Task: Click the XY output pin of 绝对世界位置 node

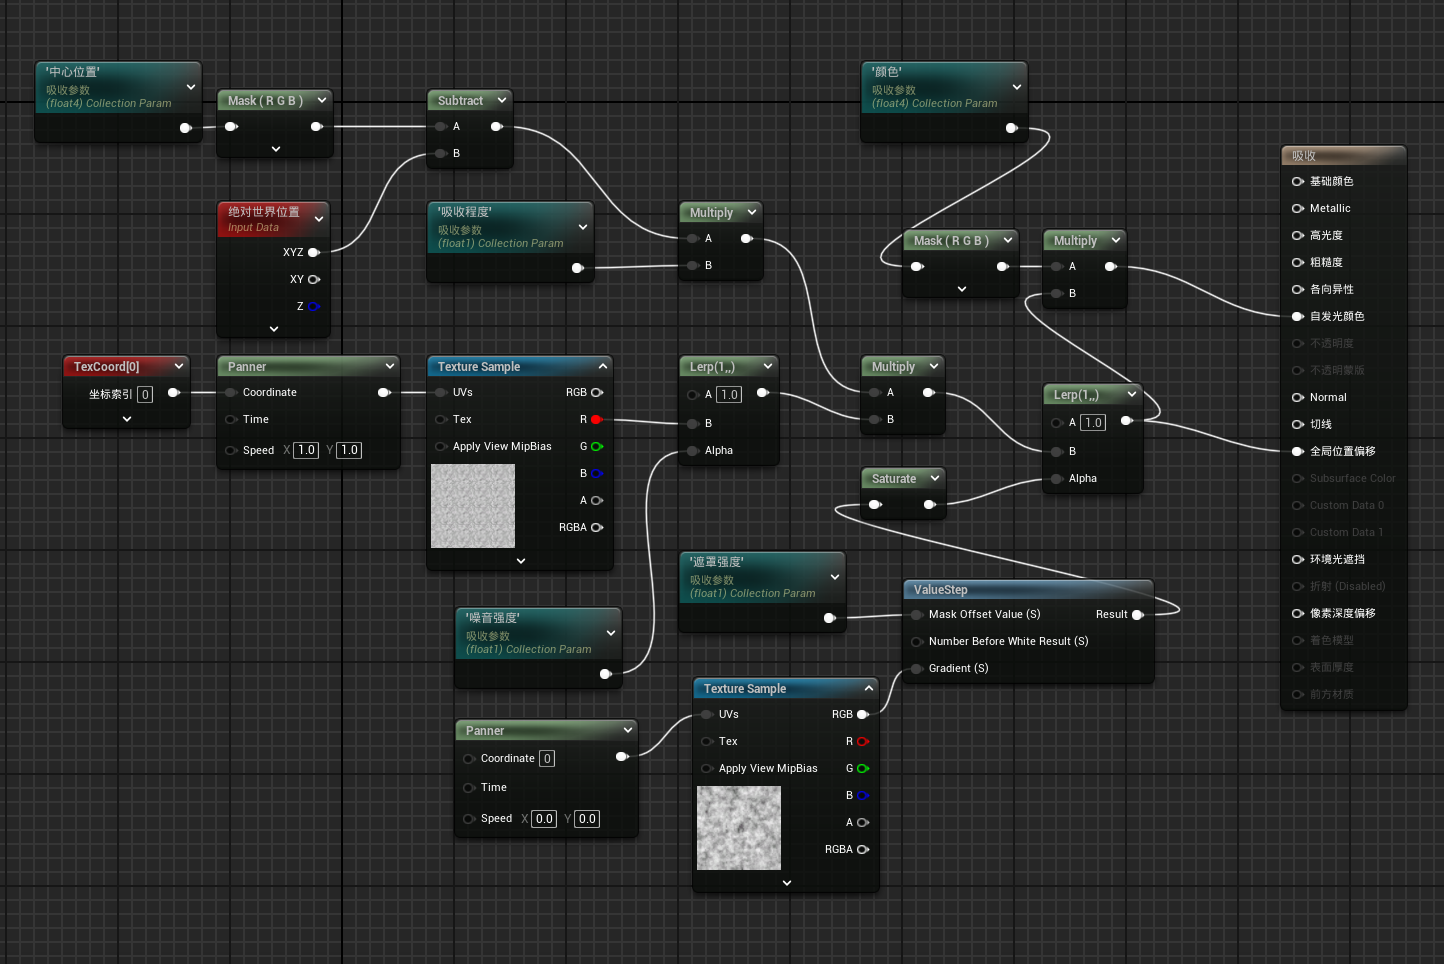Action: [x=314, y=280]
